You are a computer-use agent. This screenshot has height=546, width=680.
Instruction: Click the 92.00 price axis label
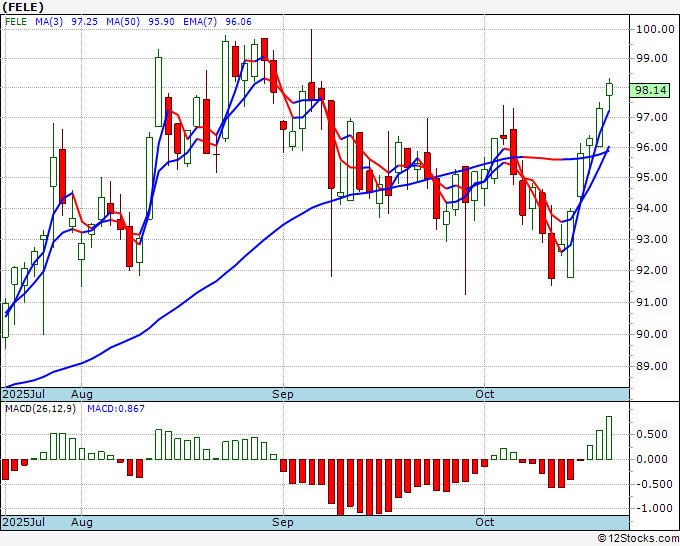pos(652,270)
